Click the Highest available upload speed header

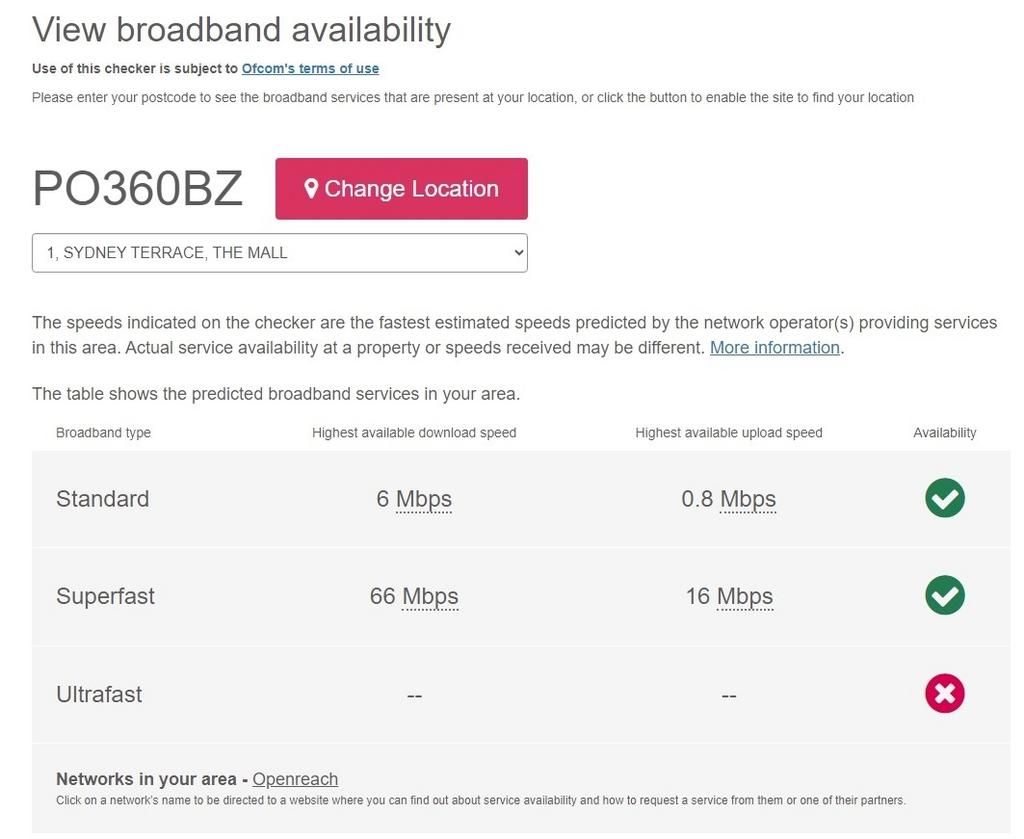tap(728, 433)
